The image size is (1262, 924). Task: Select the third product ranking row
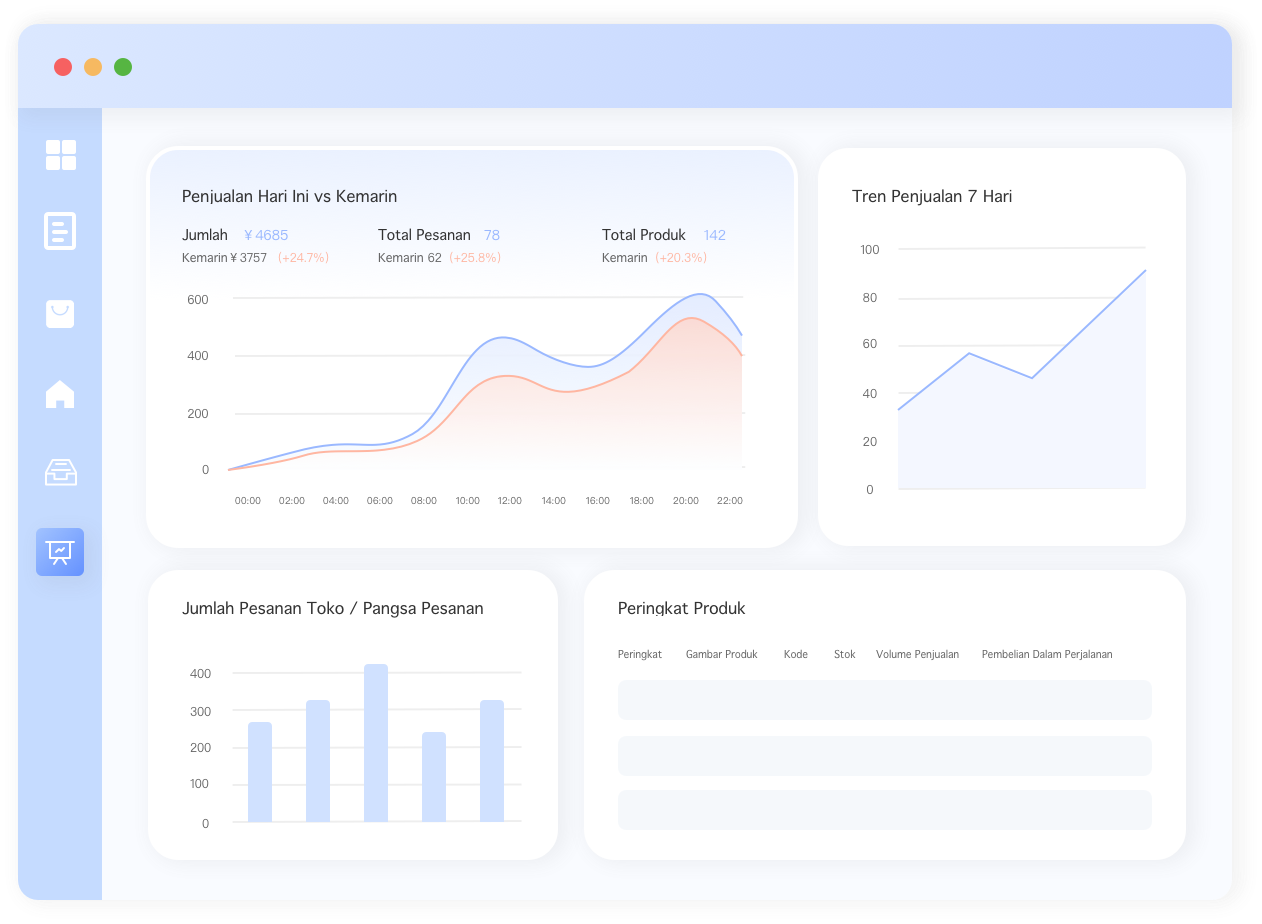[x=885, y=810]
